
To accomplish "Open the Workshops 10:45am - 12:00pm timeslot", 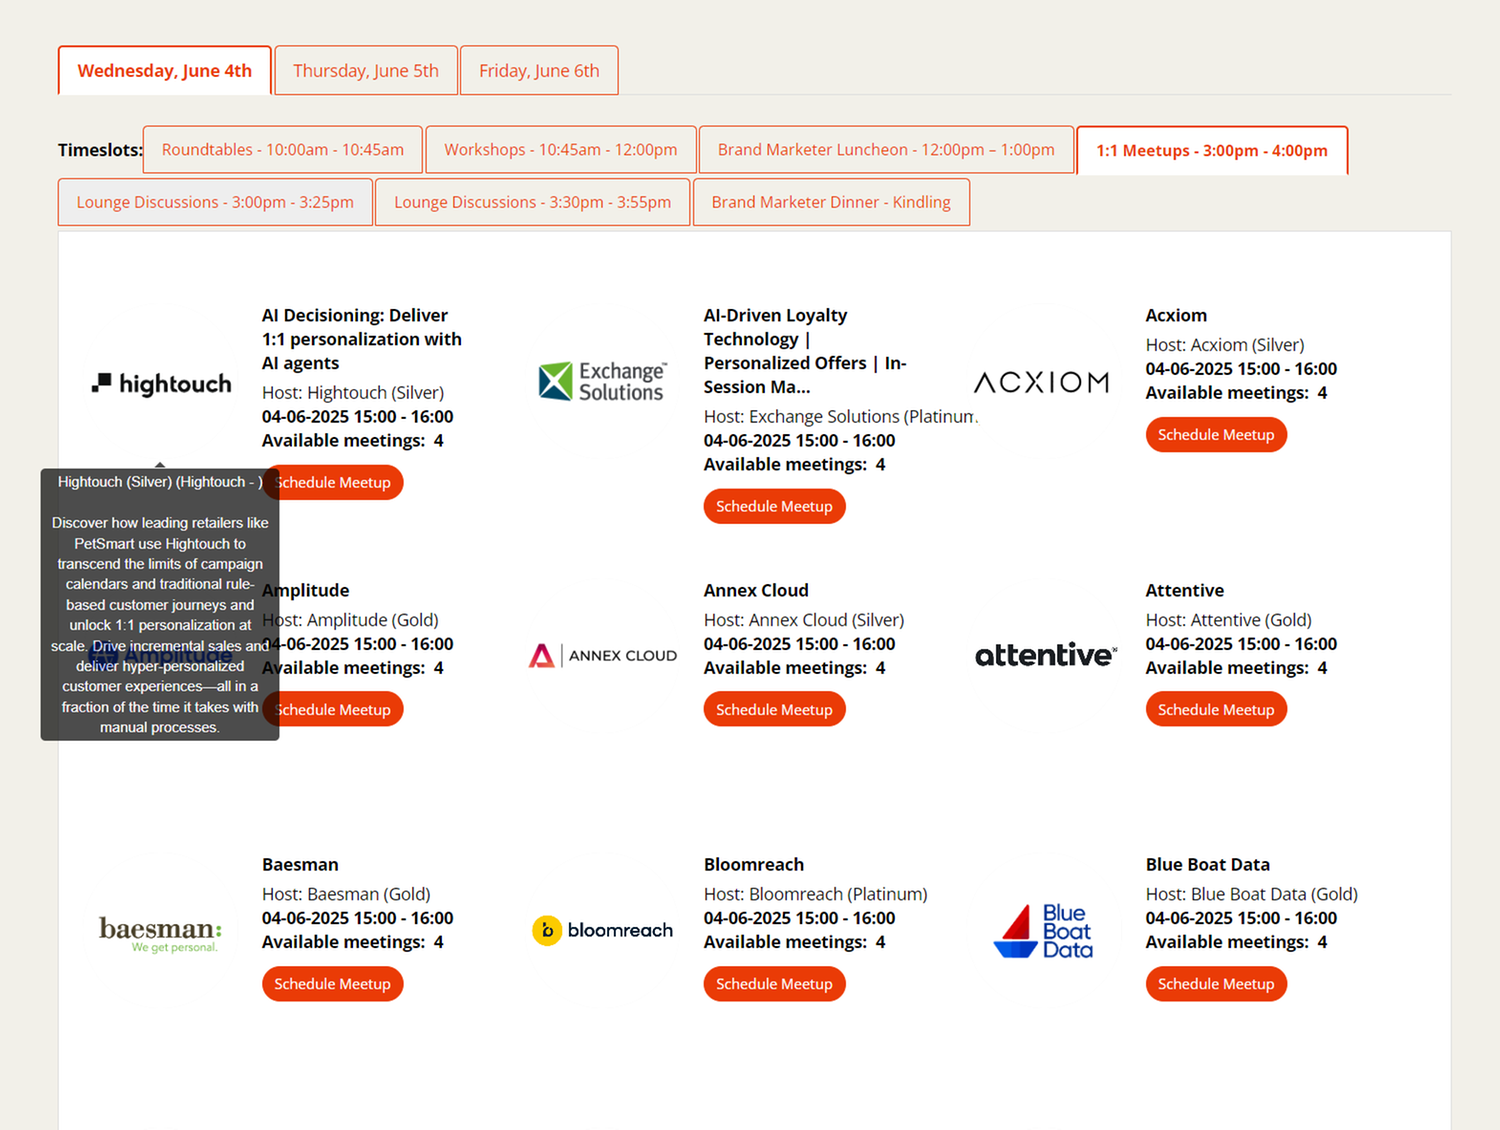I will coord(560,150).
